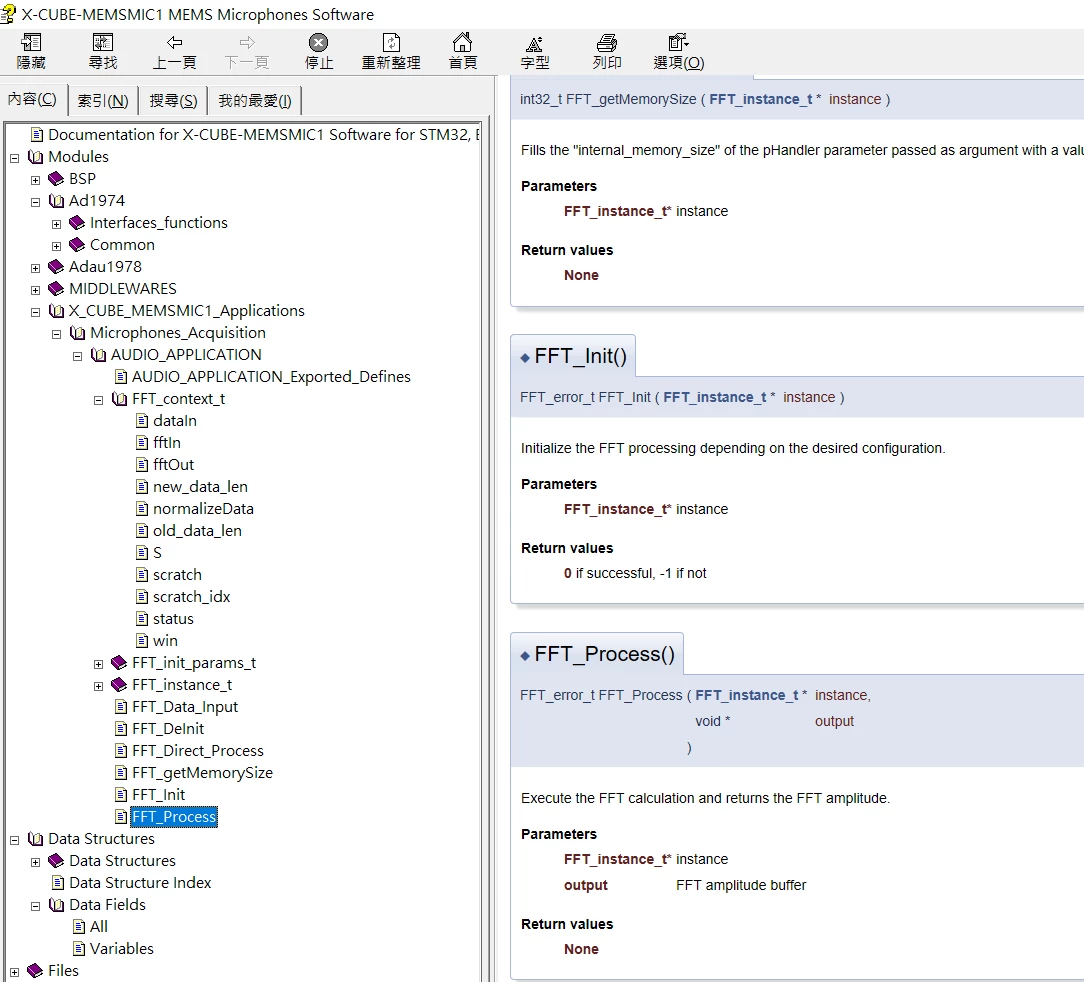Select the FFT_Direct_Process tree item
Image resolution: width=1084 pixels, height=982 pixels.
point(198,751)
